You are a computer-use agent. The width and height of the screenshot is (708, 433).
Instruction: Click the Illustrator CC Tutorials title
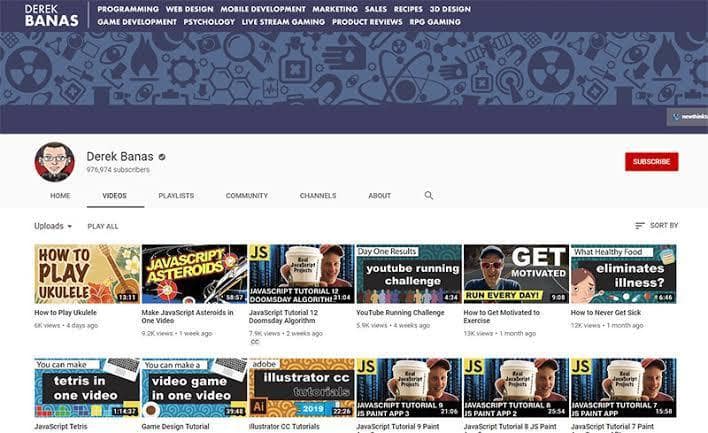pyautogui.click(x=284, y=426)
